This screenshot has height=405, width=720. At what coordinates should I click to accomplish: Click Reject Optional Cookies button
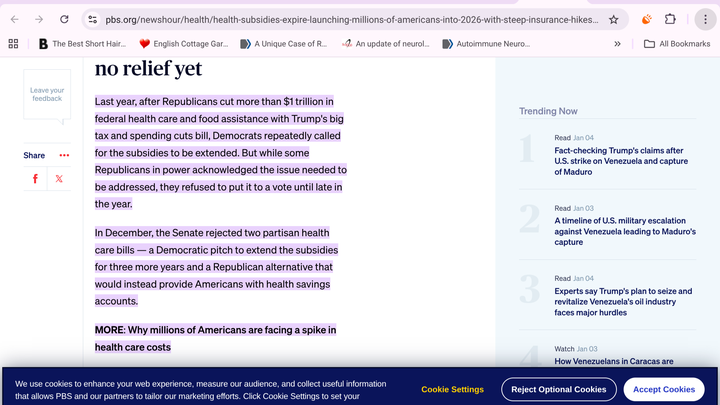coord(558,389)
